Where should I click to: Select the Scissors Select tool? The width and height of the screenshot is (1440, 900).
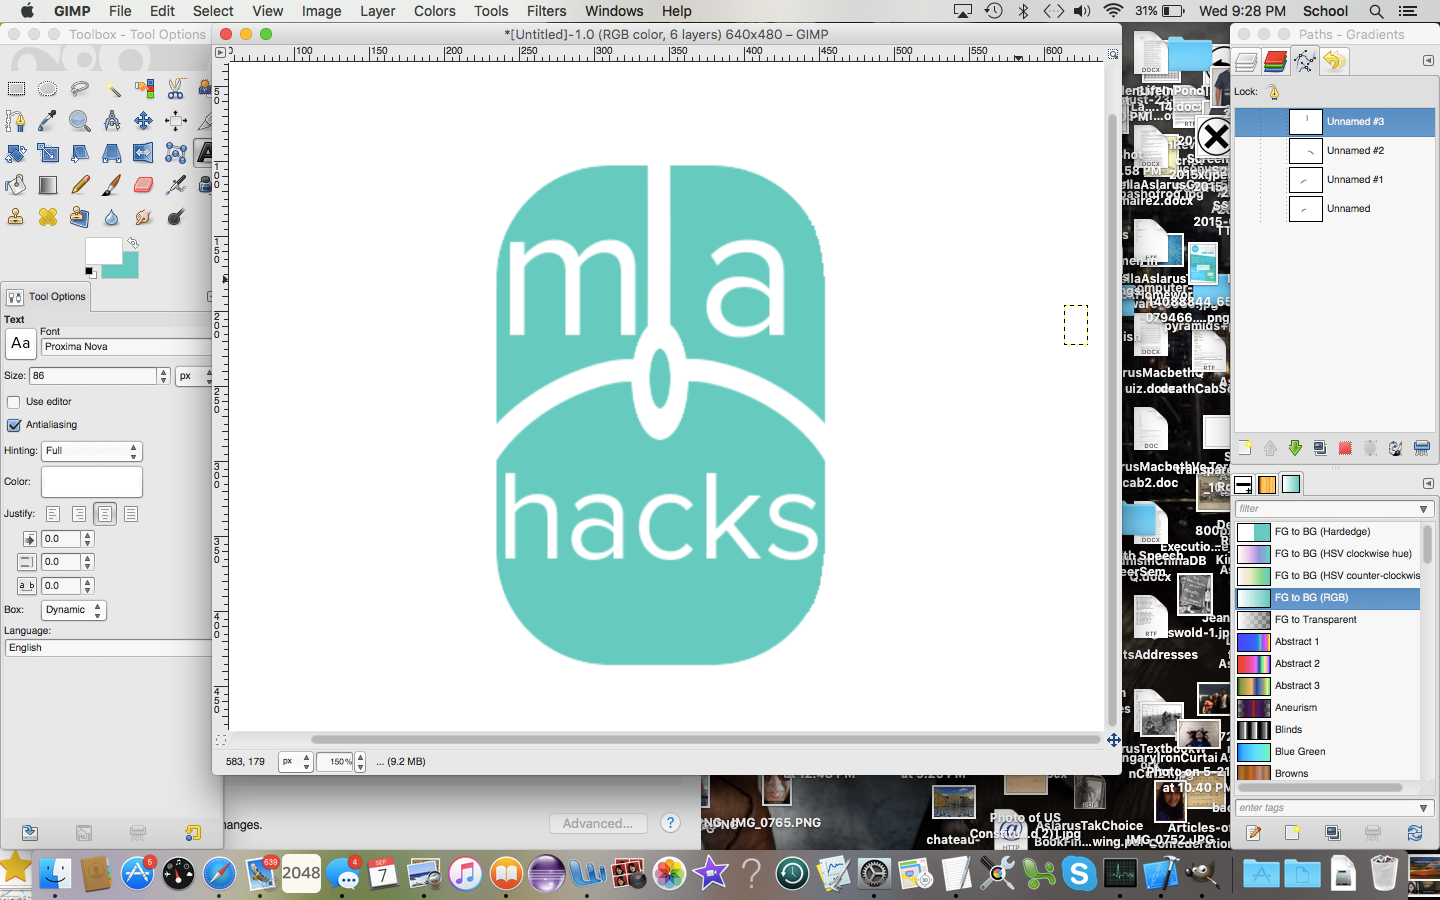click(176, 89)
